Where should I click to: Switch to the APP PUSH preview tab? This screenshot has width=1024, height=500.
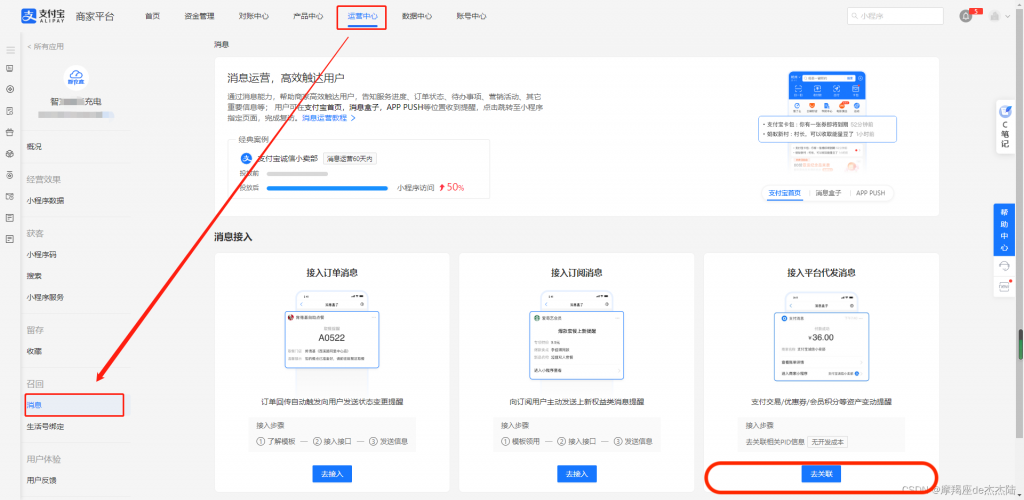(871, 193)
